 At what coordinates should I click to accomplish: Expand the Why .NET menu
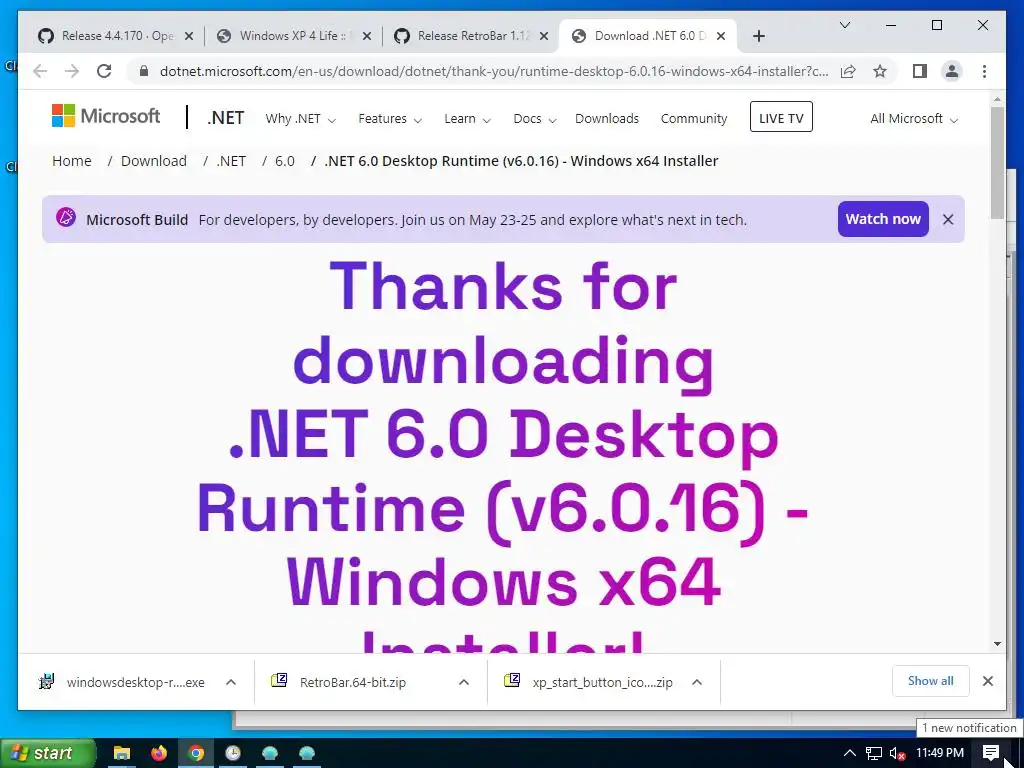pyautogui.click(x=300, y=119)
